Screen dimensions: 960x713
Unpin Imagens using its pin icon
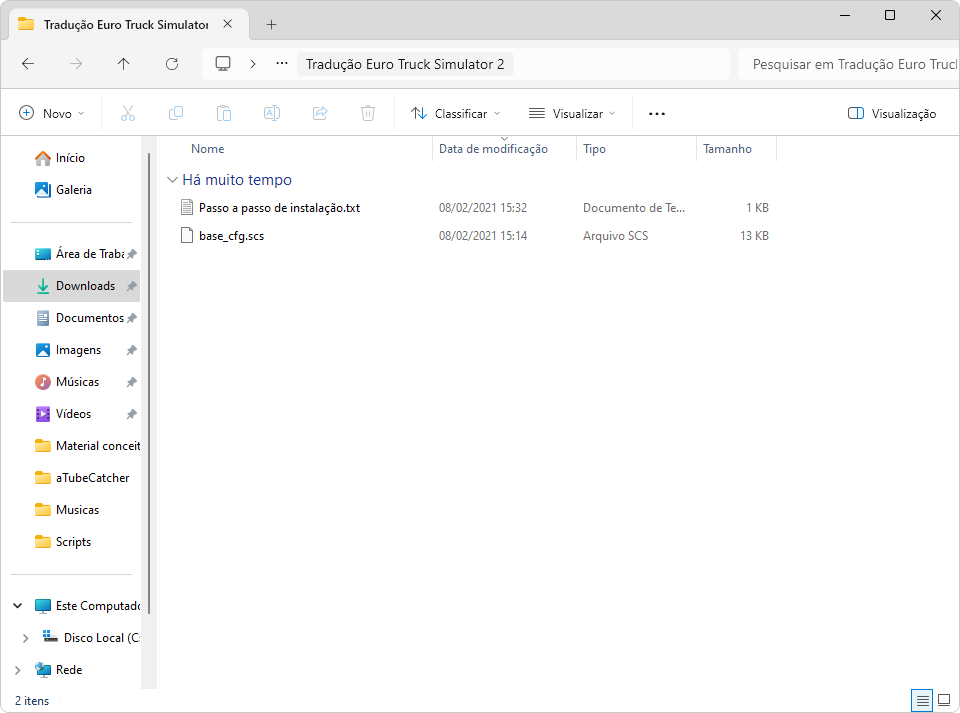click(132, 350)
